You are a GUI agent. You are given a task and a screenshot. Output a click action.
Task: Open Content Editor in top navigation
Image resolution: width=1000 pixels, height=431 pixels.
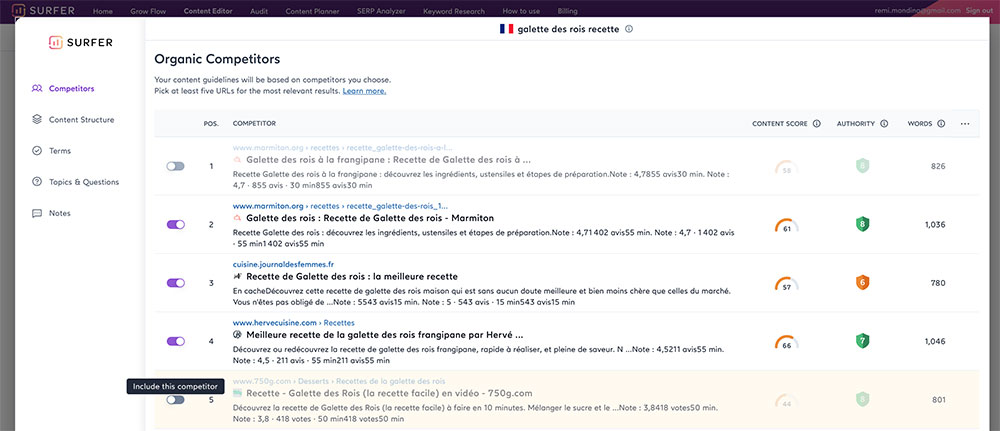click(x=208, y=11)
